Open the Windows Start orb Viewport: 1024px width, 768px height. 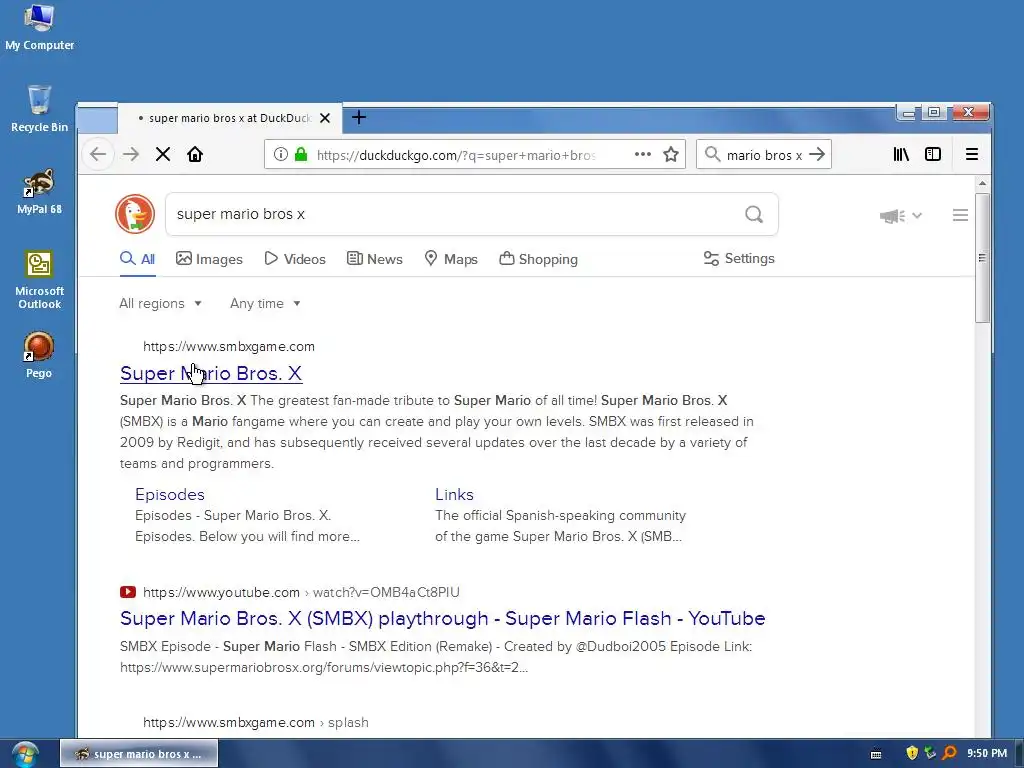[25, 754]
